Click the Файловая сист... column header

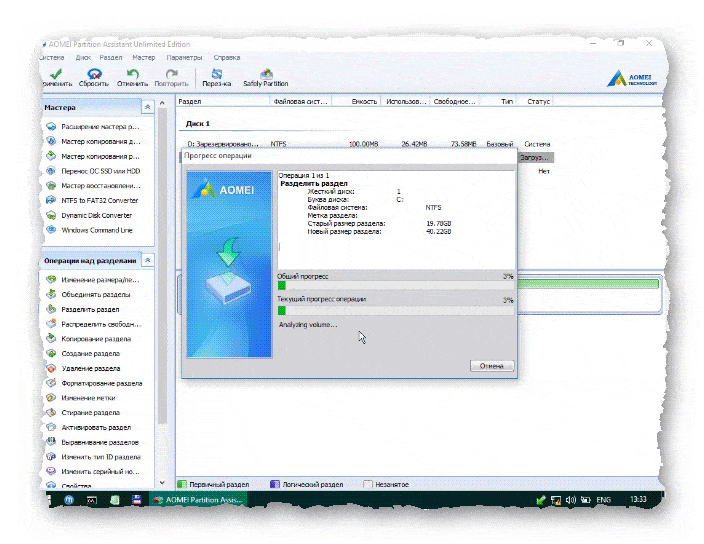[x=300, y=101]
